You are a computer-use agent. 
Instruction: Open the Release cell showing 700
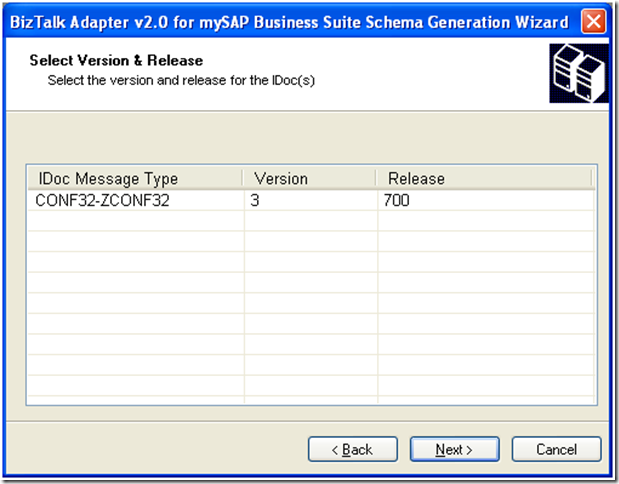click(x=396, y=201)
